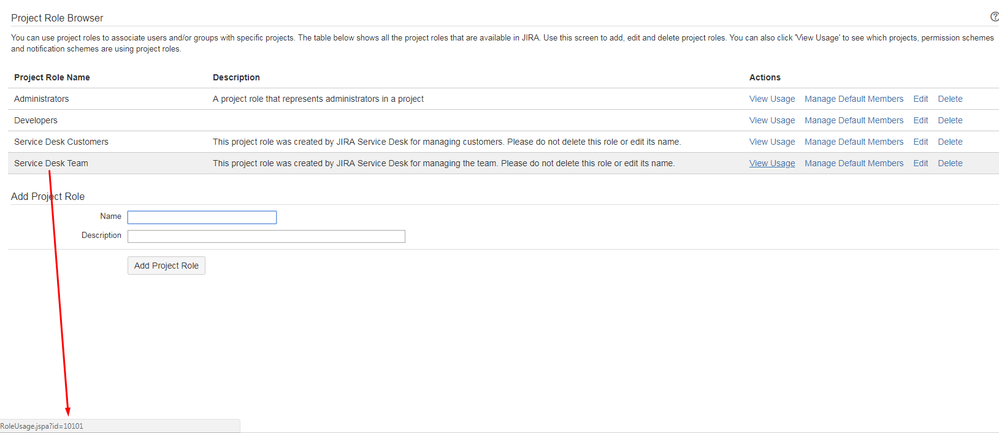Delete the Developers project role

950,120
